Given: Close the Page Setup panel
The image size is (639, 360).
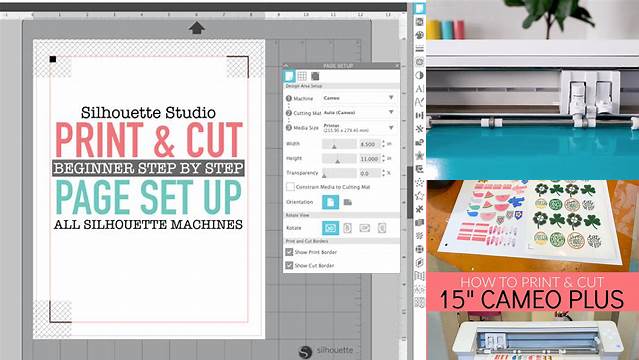Looking at the screenshot, I should coord(397,65).
